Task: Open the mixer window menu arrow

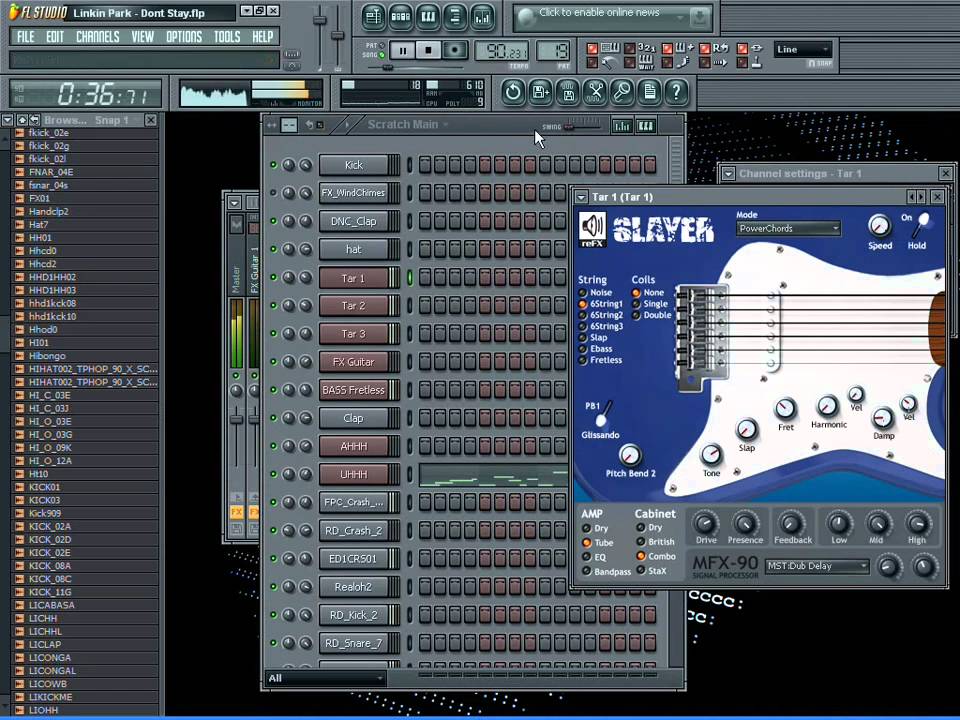Action: coord(234,202)
